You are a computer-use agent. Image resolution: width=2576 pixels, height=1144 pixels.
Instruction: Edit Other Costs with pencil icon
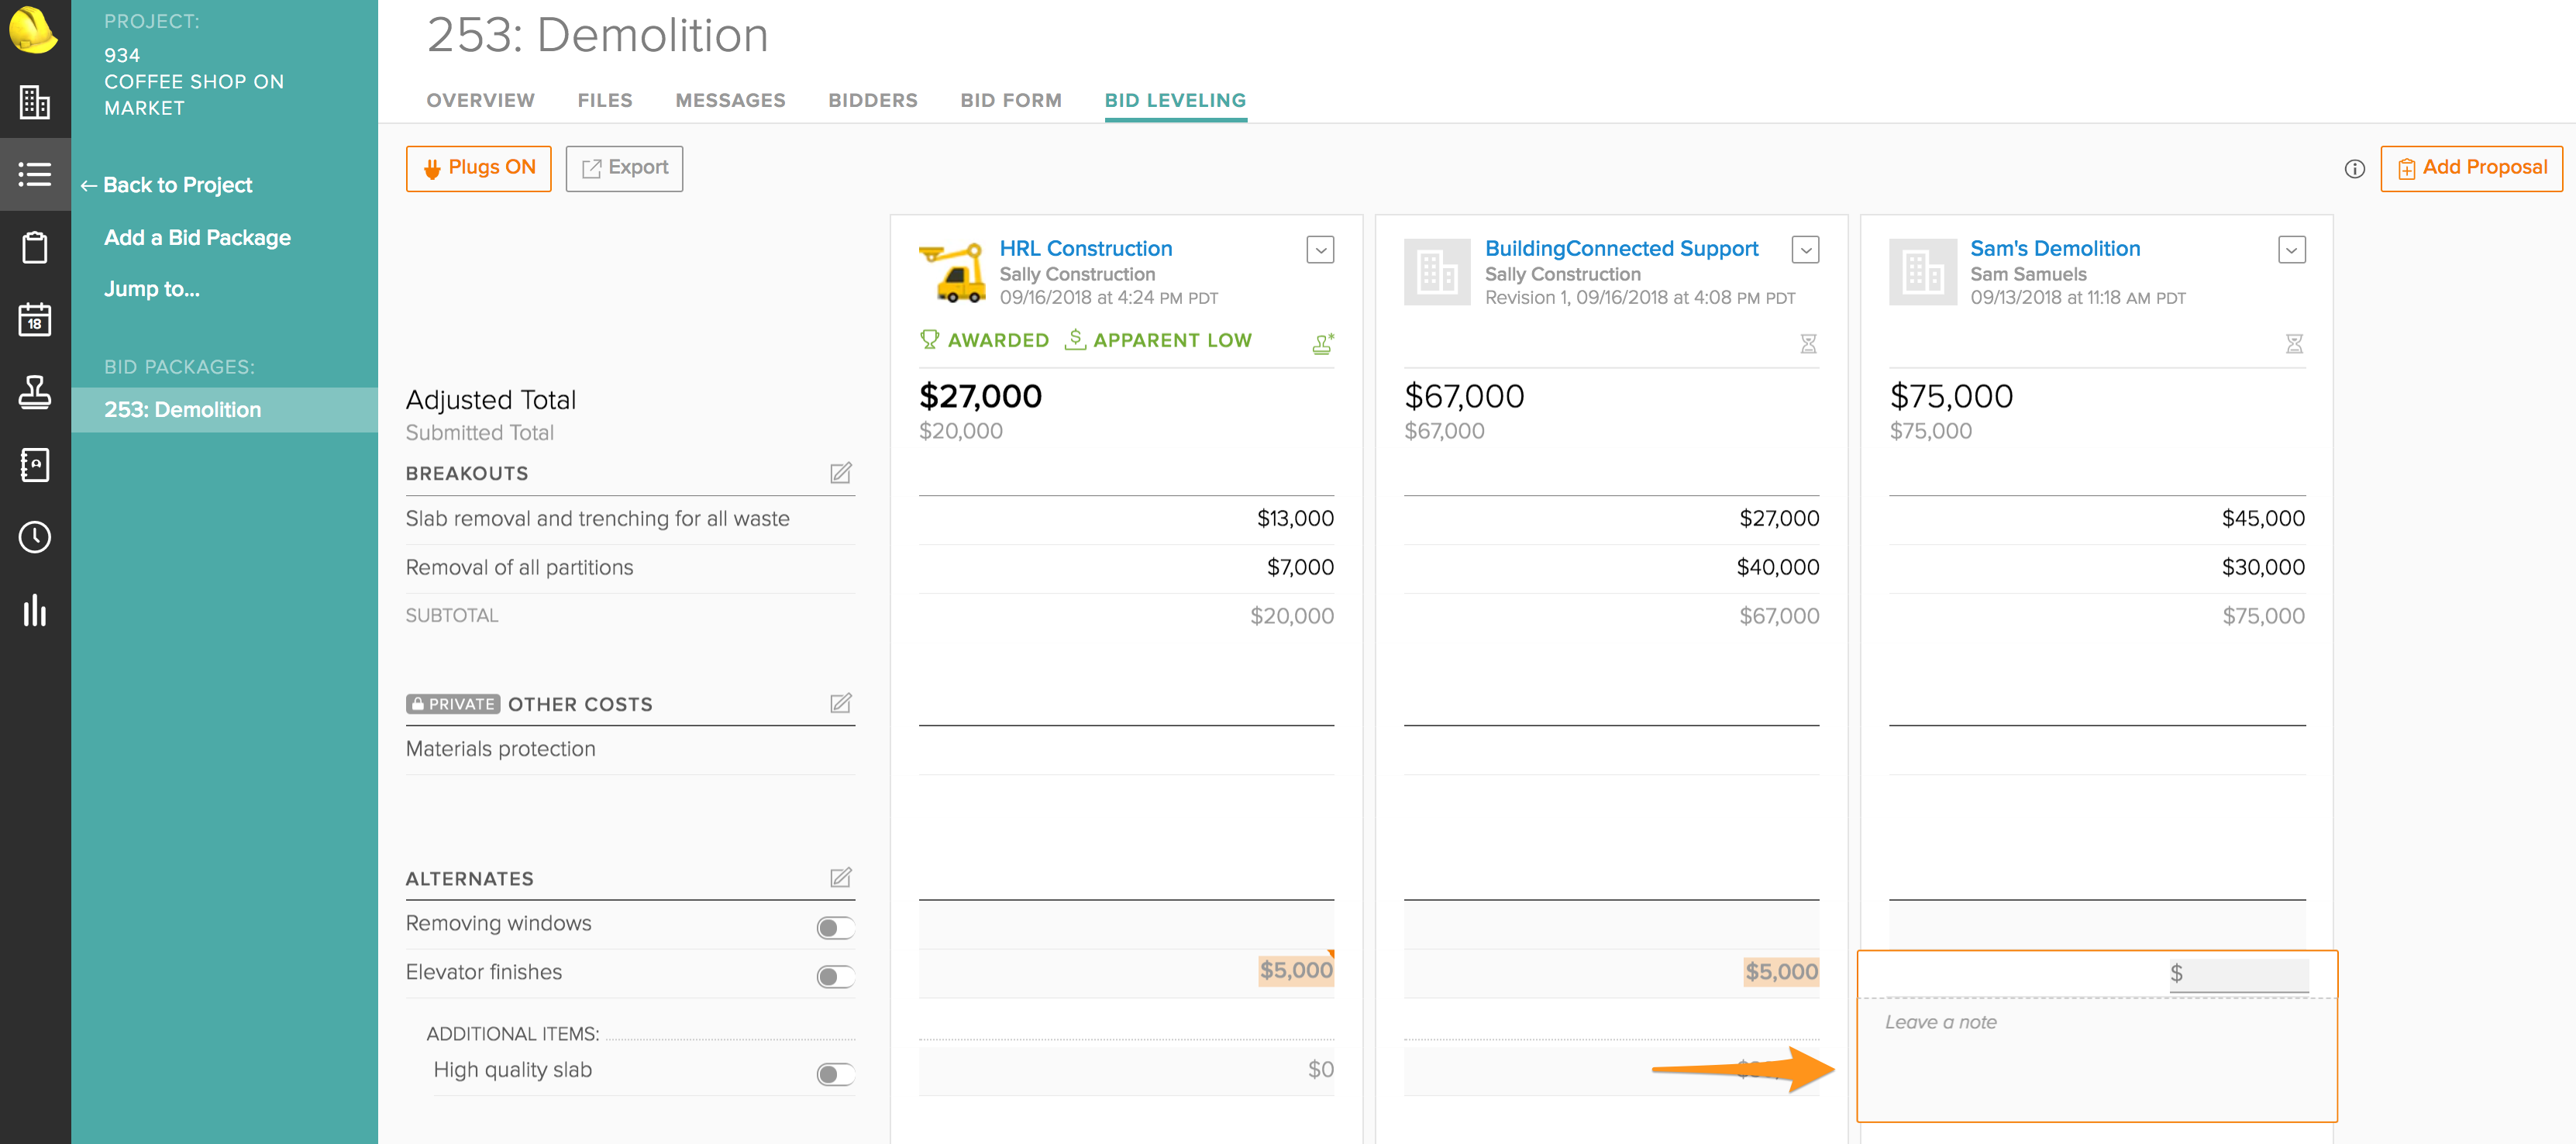pyautogui.click(x=840, y=704)
